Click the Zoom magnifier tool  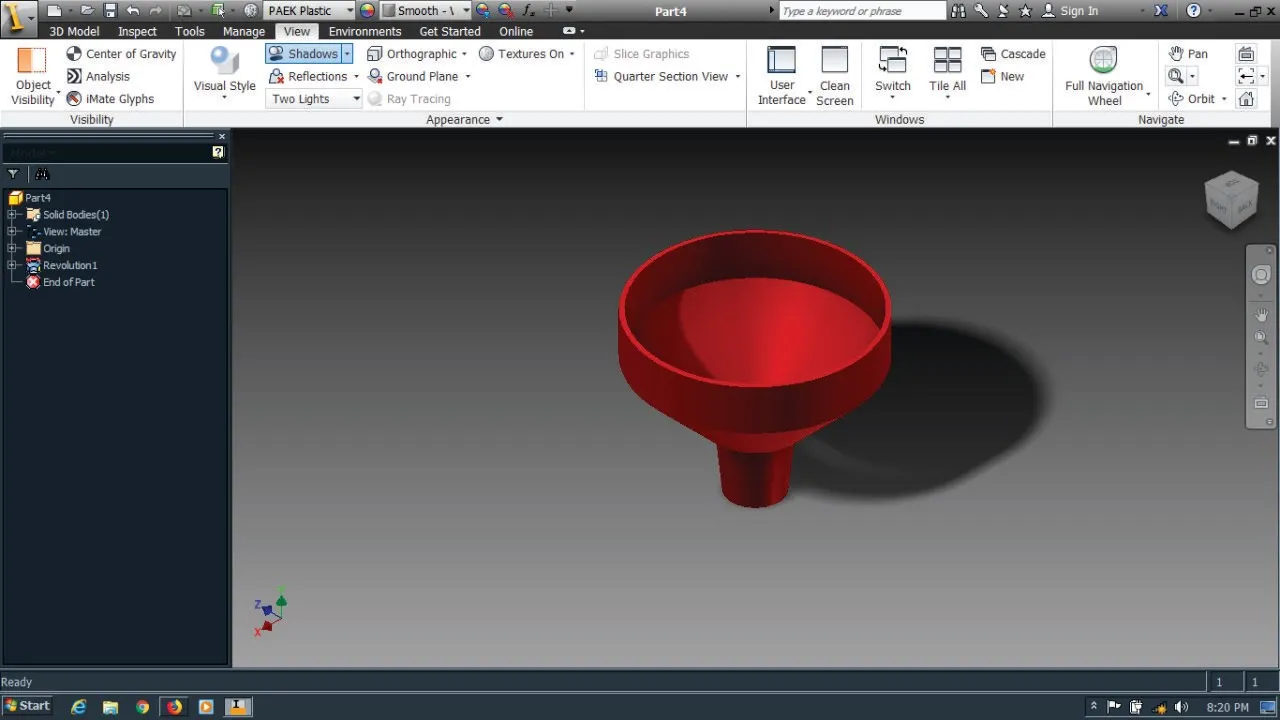click(1176, 76)
